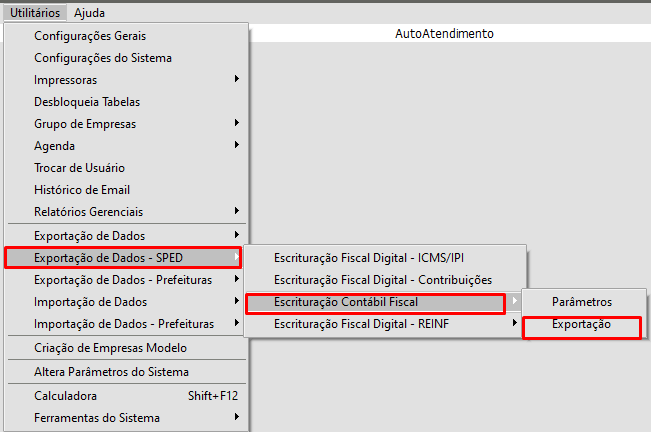Open Agenda submenu

pyautogui.click(x=126, y=146)
